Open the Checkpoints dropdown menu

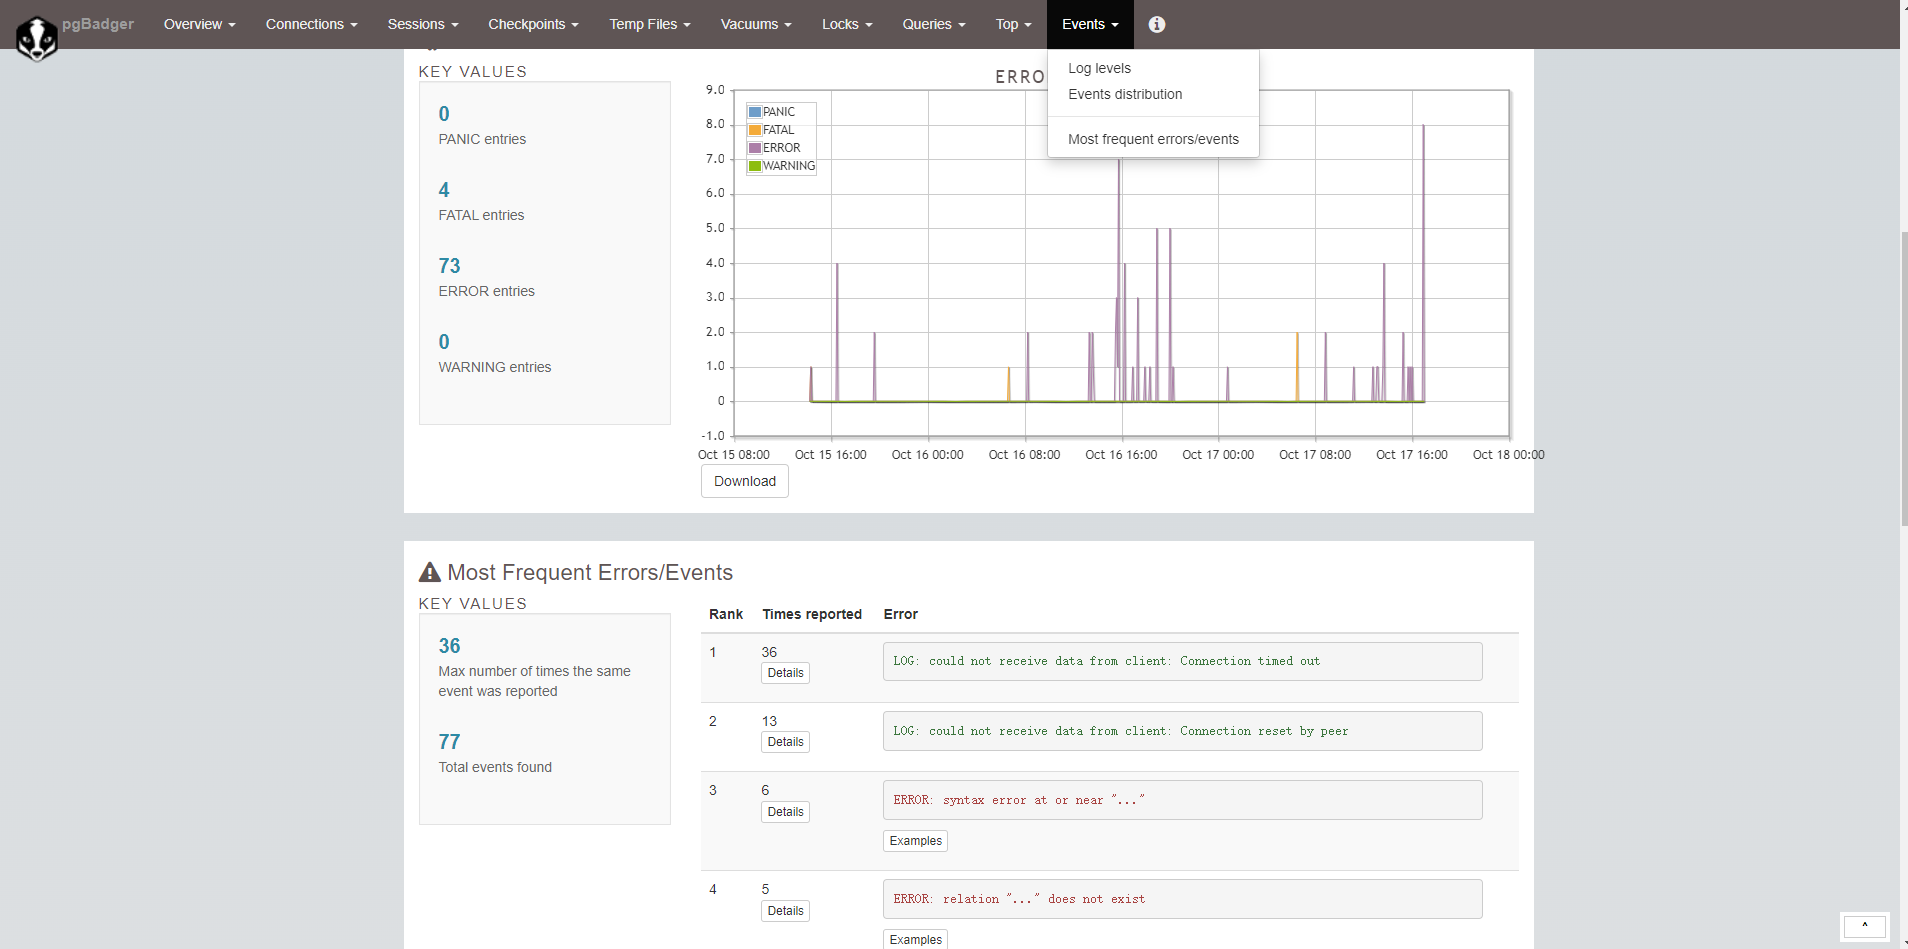click(533, 24)
